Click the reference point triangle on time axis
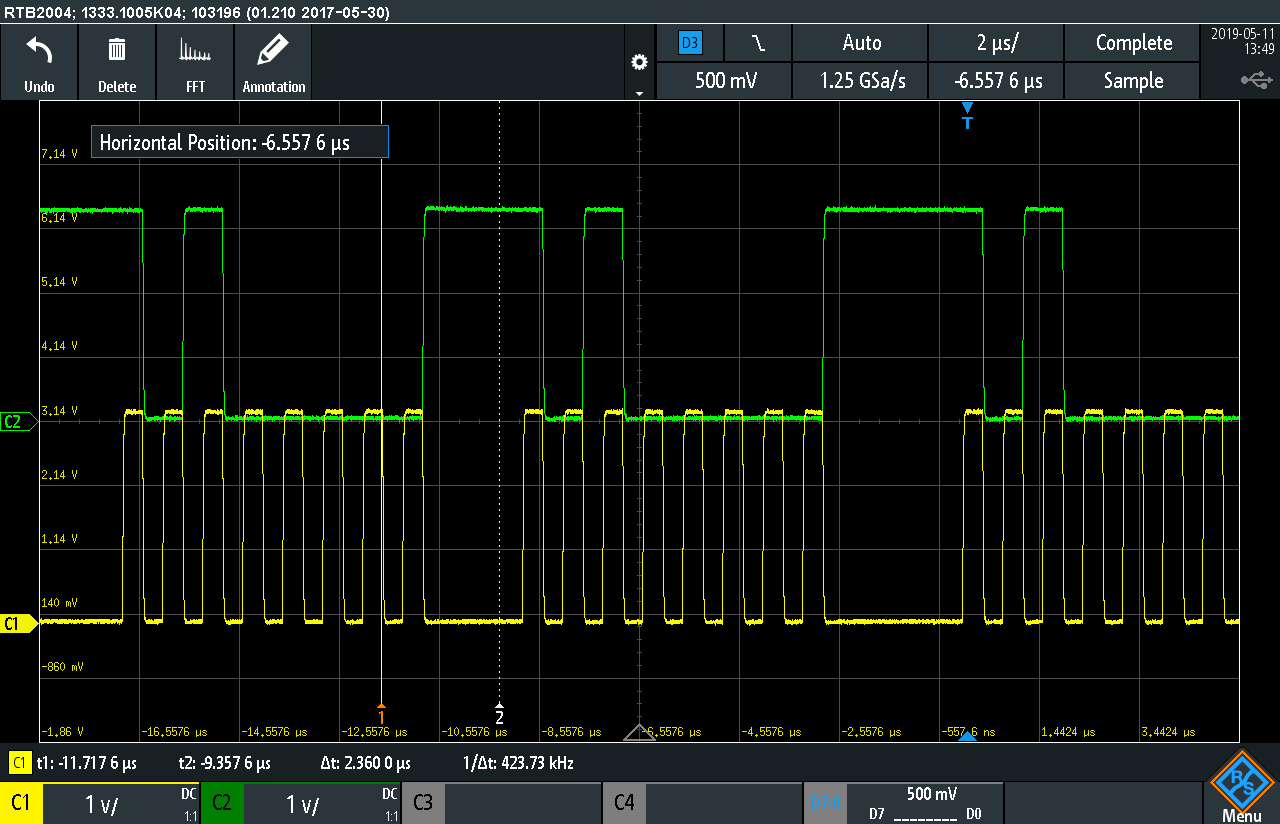Screen dimensions: 1280x824 pyautogui.click(x=639, y=733)
